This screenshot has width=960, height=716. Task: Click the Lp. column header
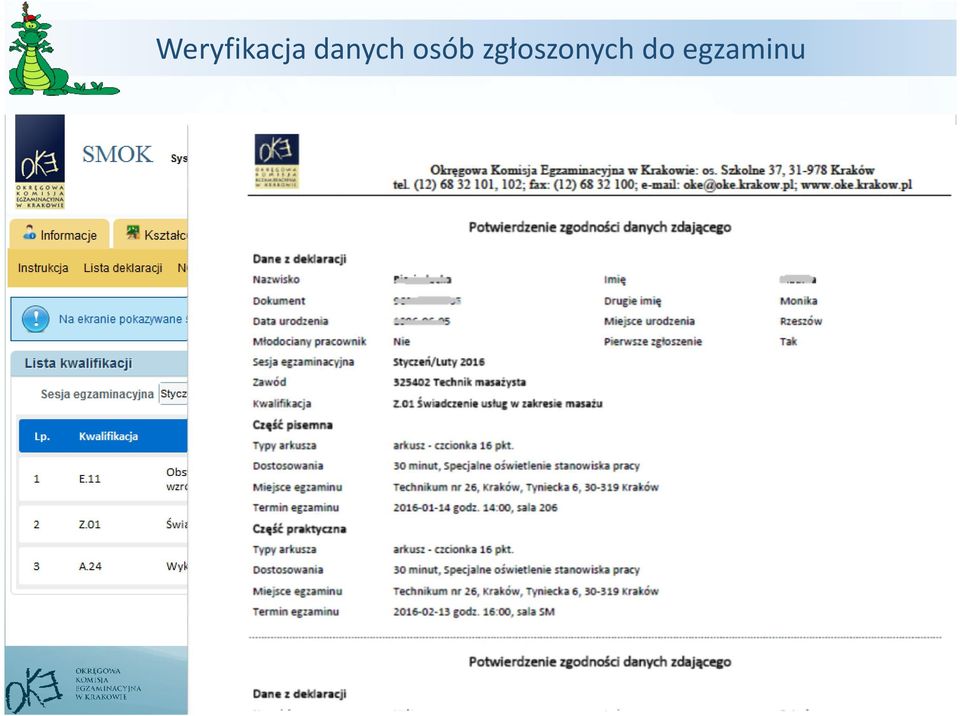pyautogui.click(x=42, y=436)
